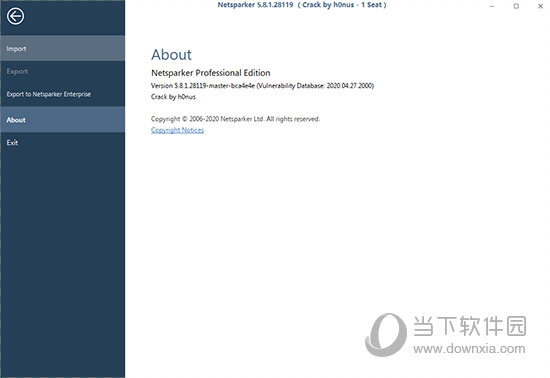Select Exit in the sidebar
This screenshot has width=550, height=378.
[x=62, y=143]
